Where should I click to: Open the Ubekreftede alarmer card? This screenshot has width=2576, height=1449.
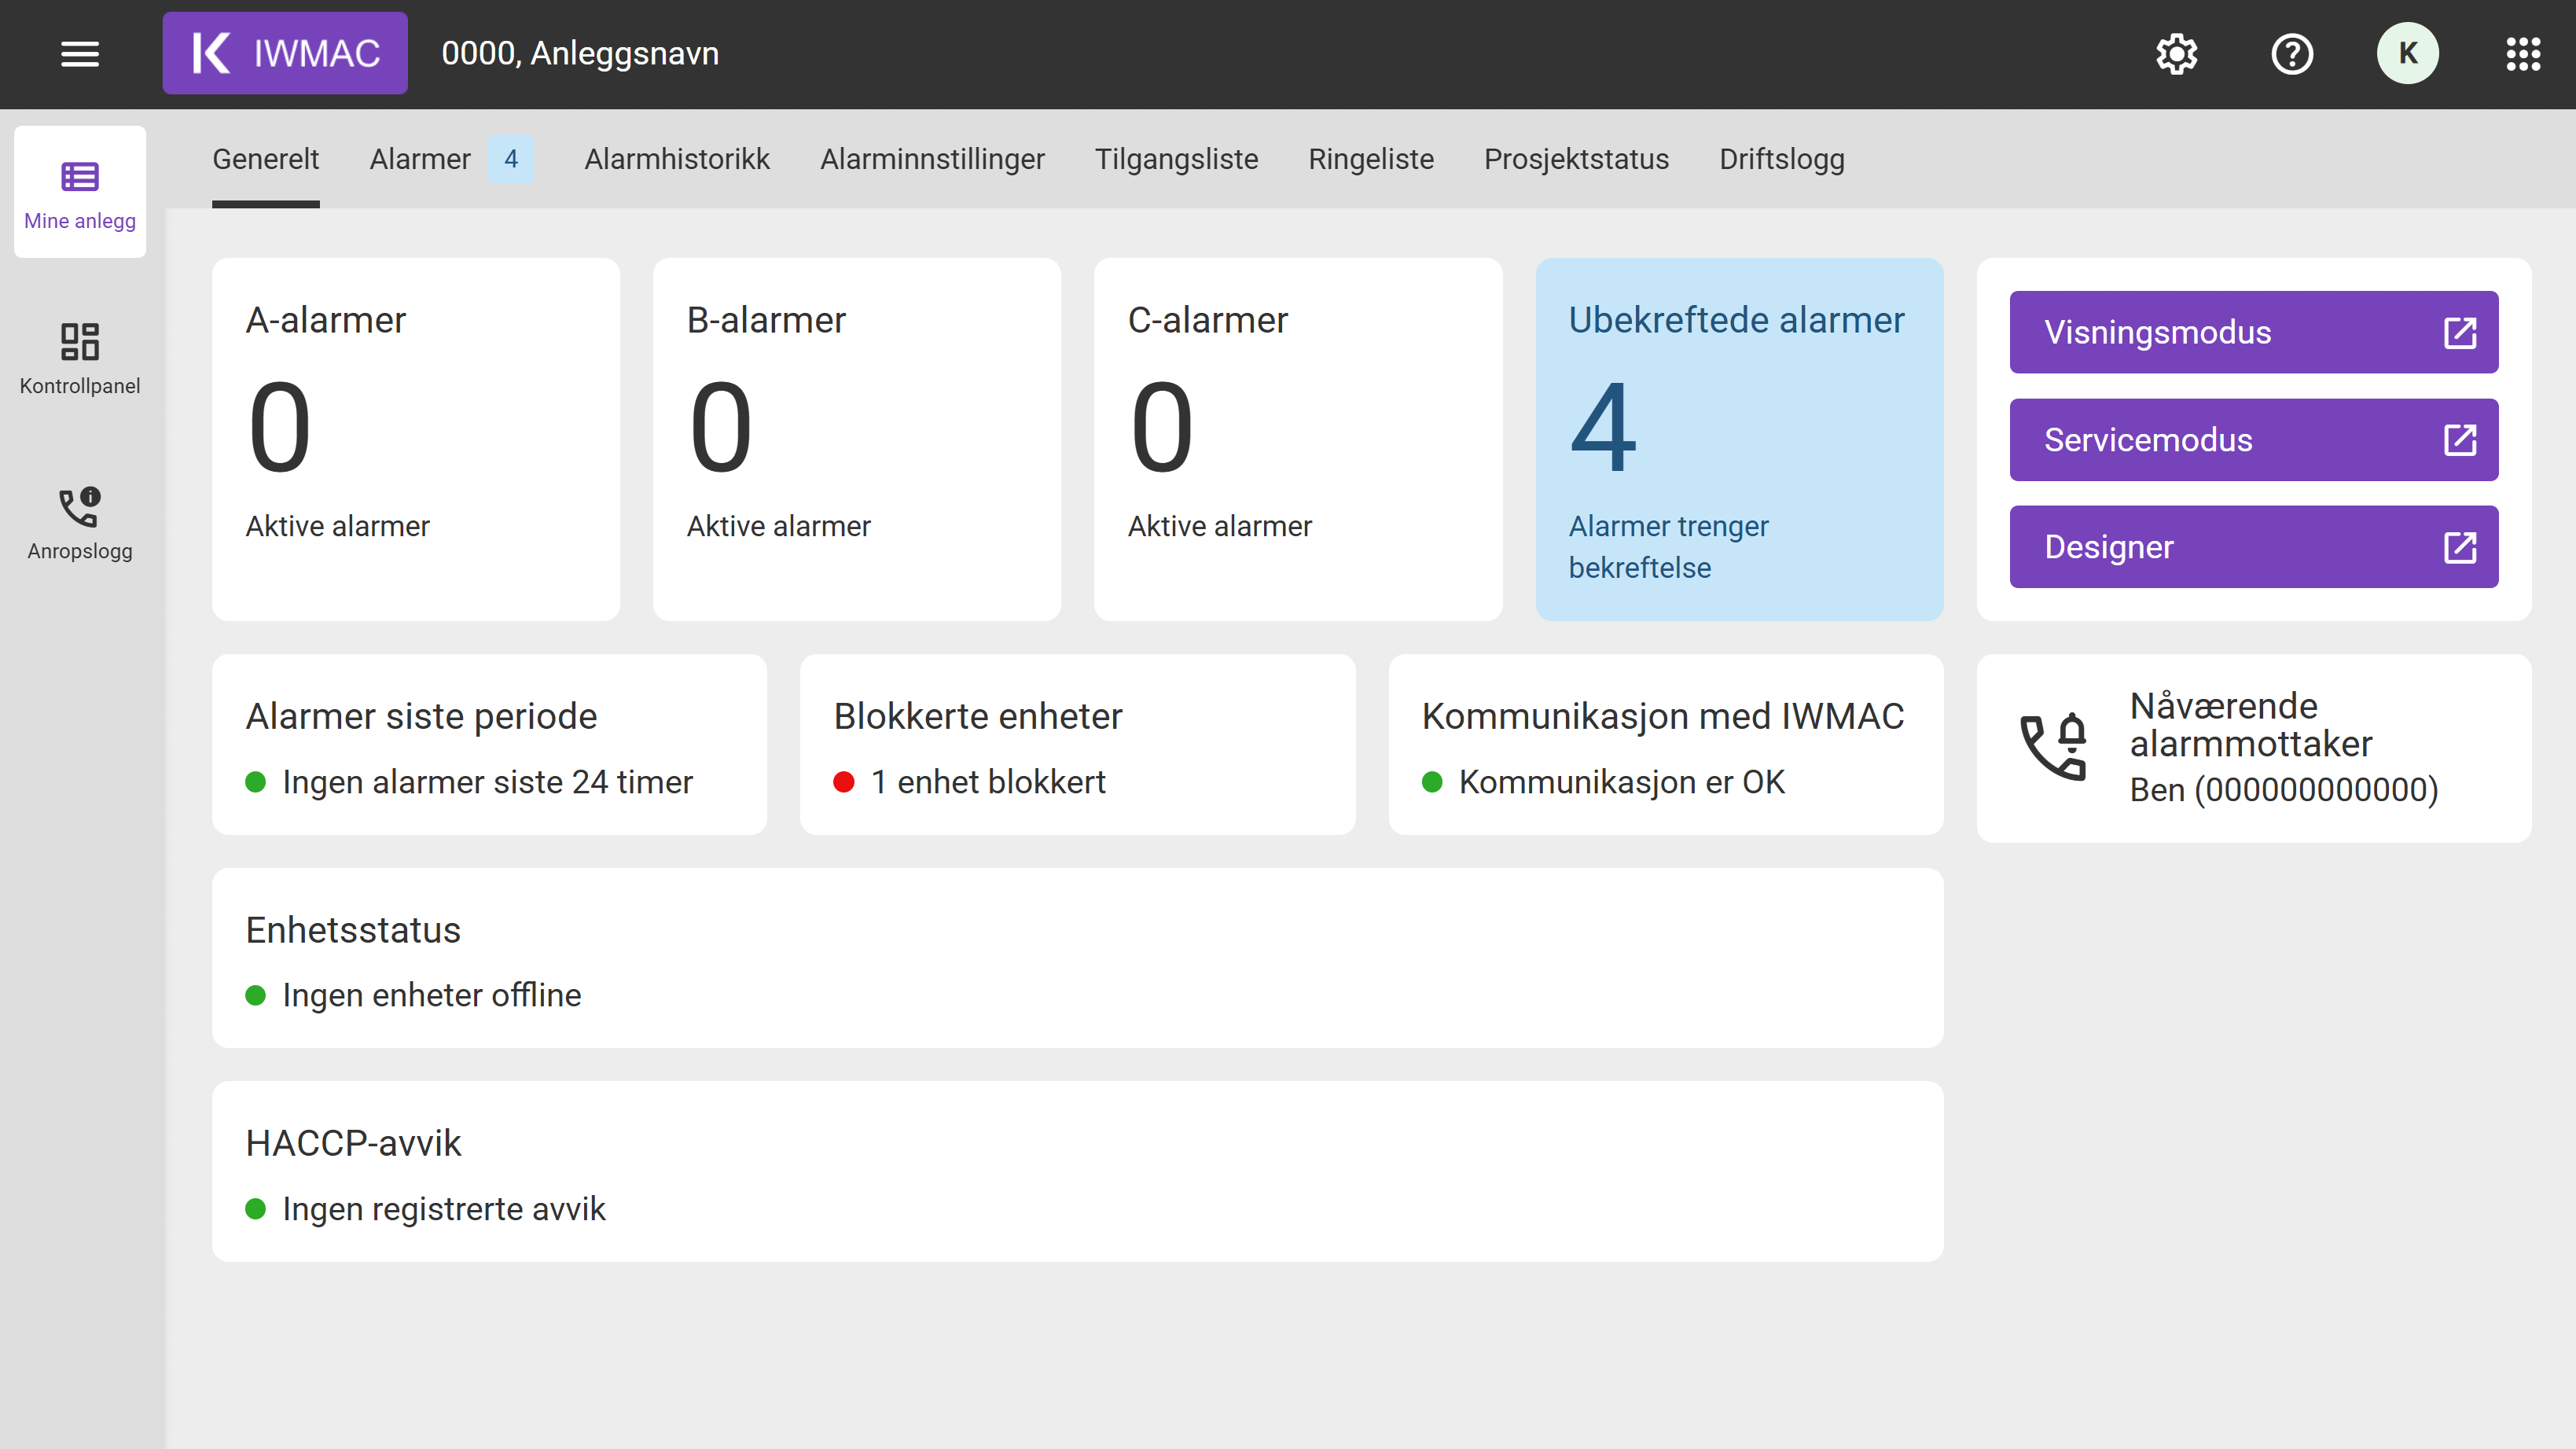pos(1740,439)
